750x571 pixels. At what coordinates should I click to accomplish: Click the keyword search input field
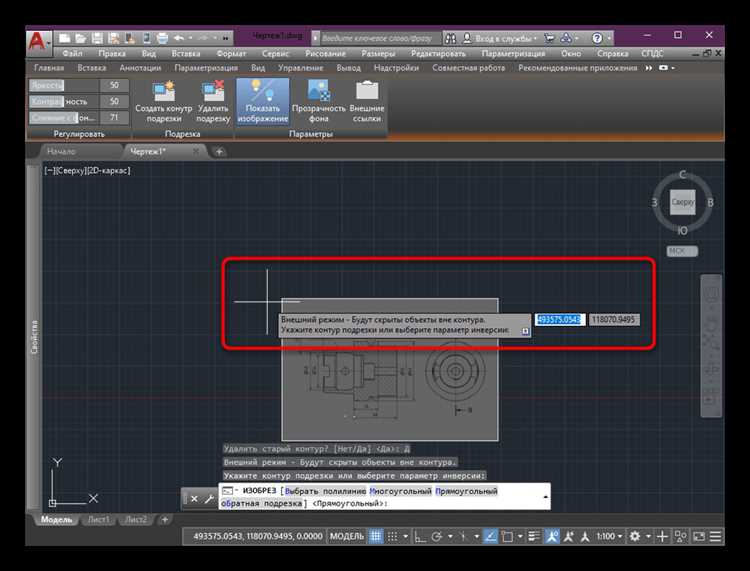click(x=378, y=38)
